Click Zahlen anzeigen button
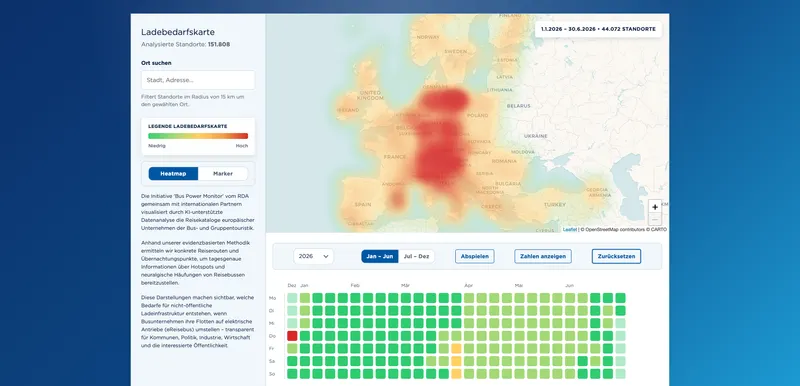Image resolution: width=800 pixels, height=386 pixels. coord(543,256)
